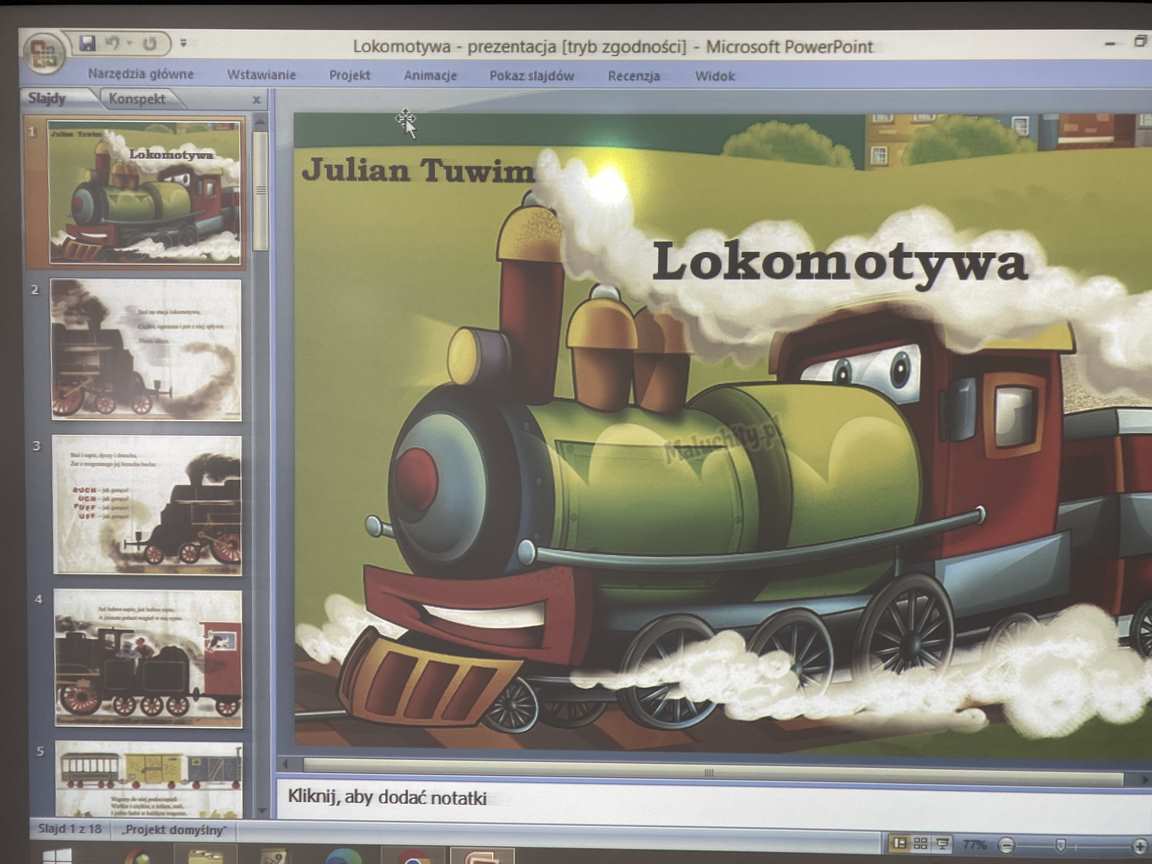Select slide 3 thumbnail in the pane

[147, 504]
